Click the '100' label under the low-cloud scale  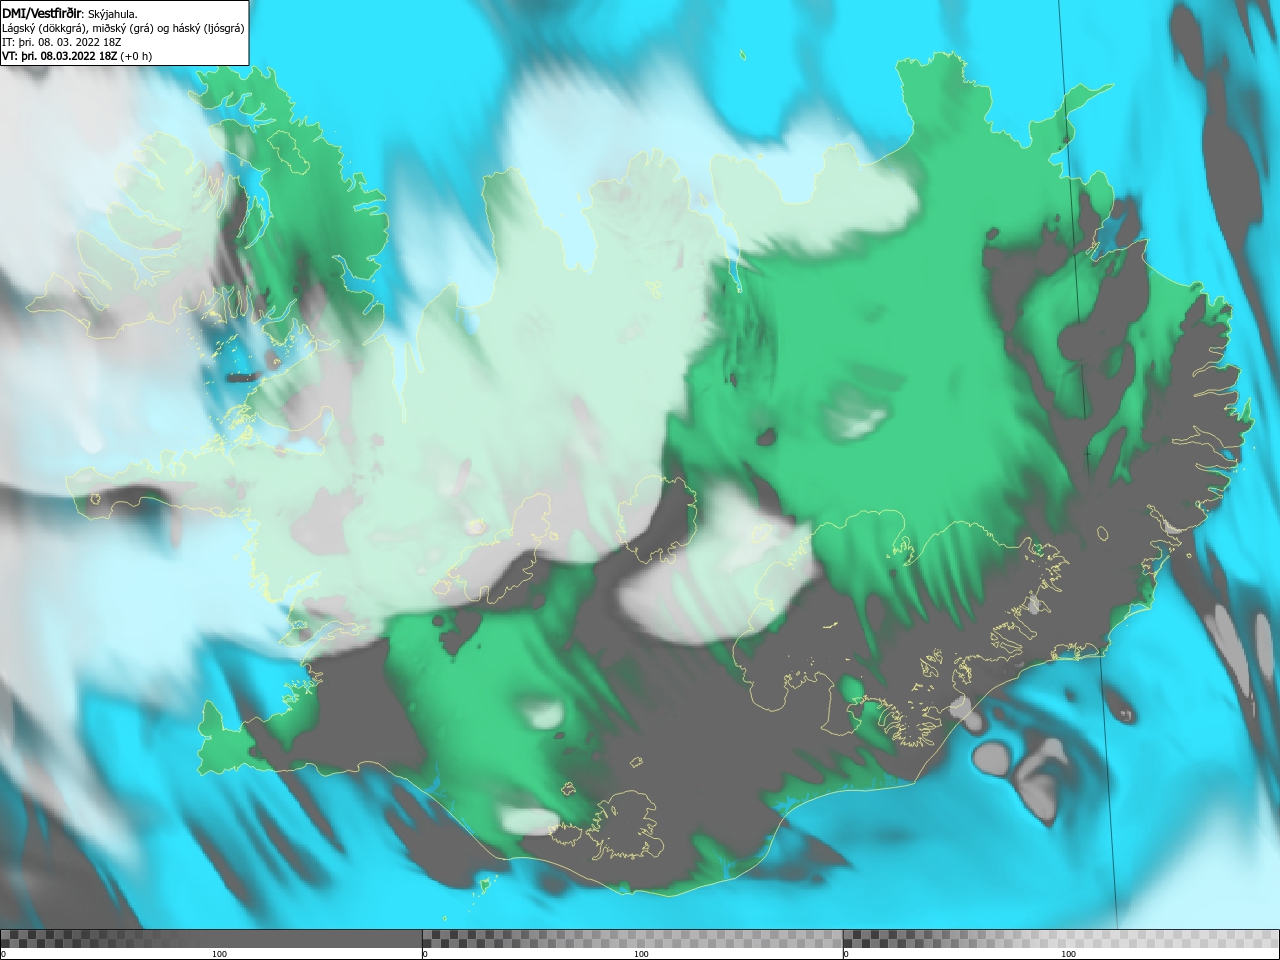[x=219, y=954]
